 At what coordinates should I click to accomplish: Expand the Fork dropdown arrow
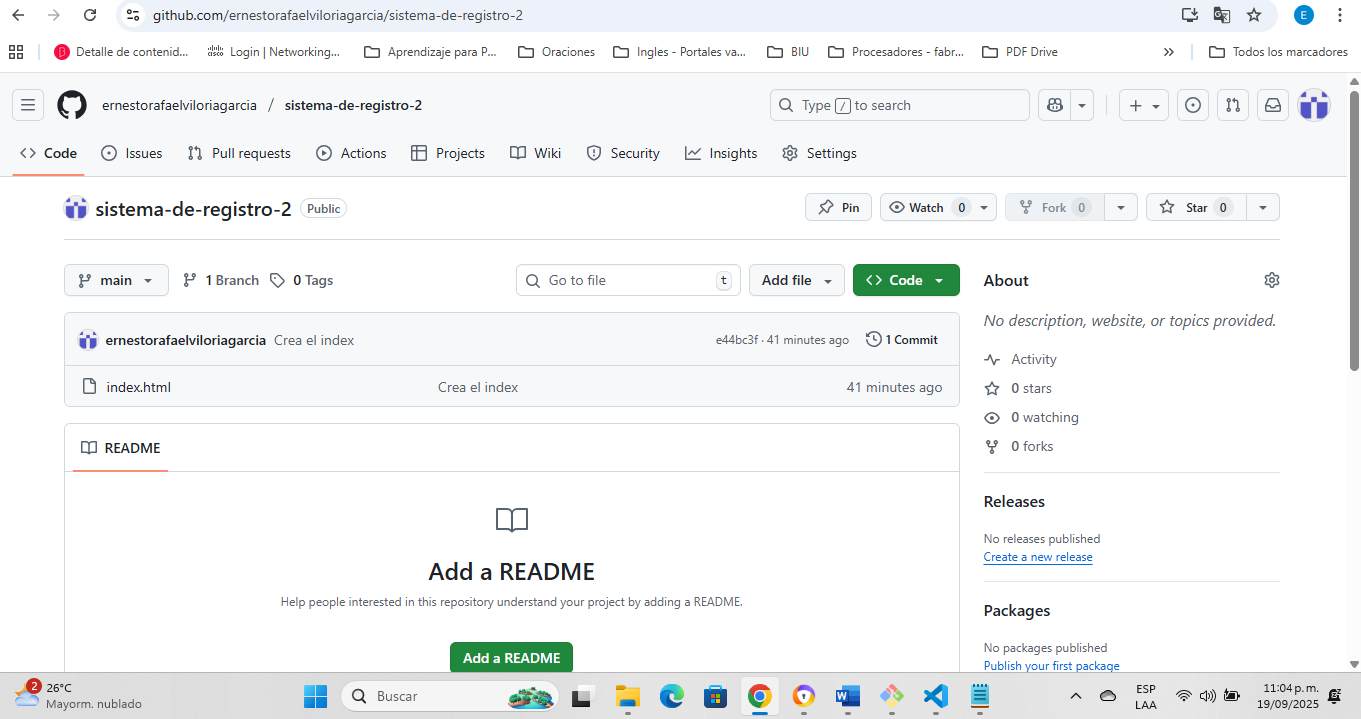(x=1120, y=207)
